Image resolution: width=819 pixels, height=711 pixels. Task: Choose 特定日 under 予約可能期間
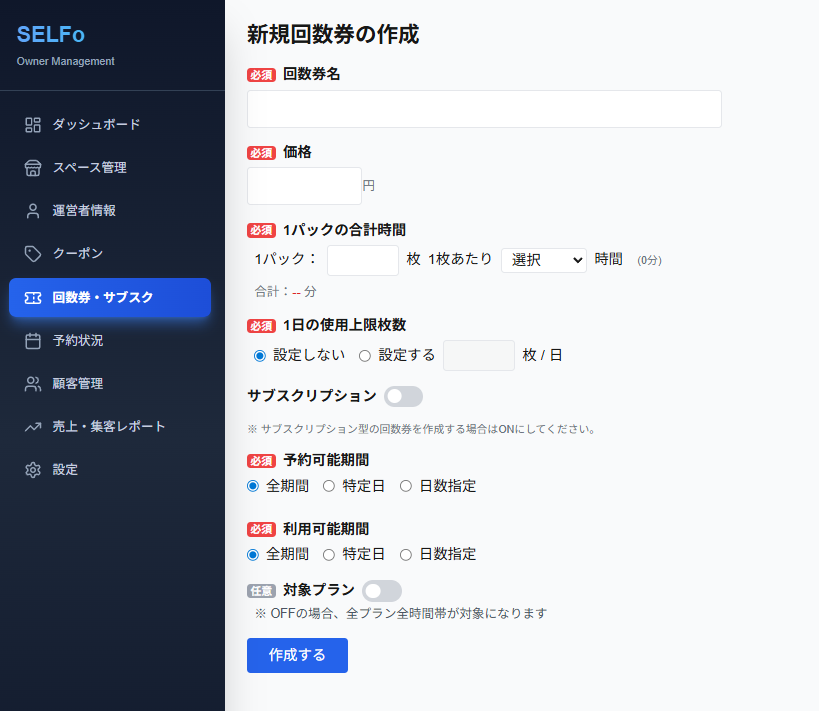pos(329,486)
